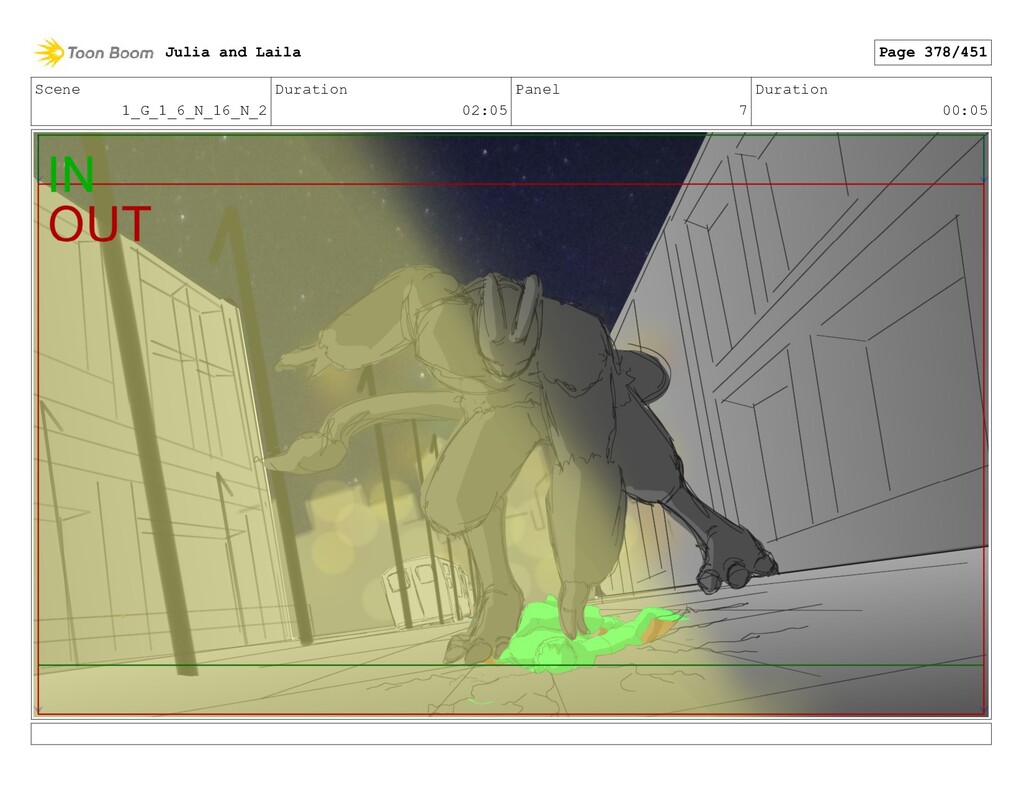Screen dimensions: 1024x791
Task: Click the scene duration value '02:05'
Action: 485,110
